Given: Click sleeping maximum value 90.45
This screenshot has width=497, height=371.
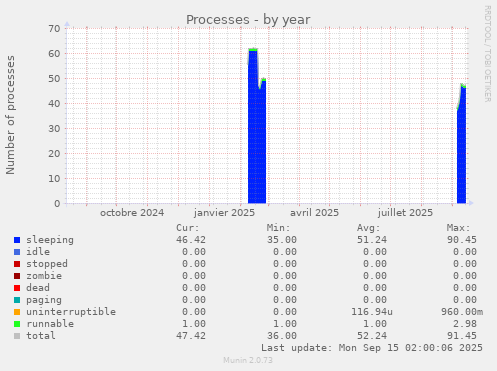Looking at the screenshot, I should pyautogui.click(x=462, y=240).
